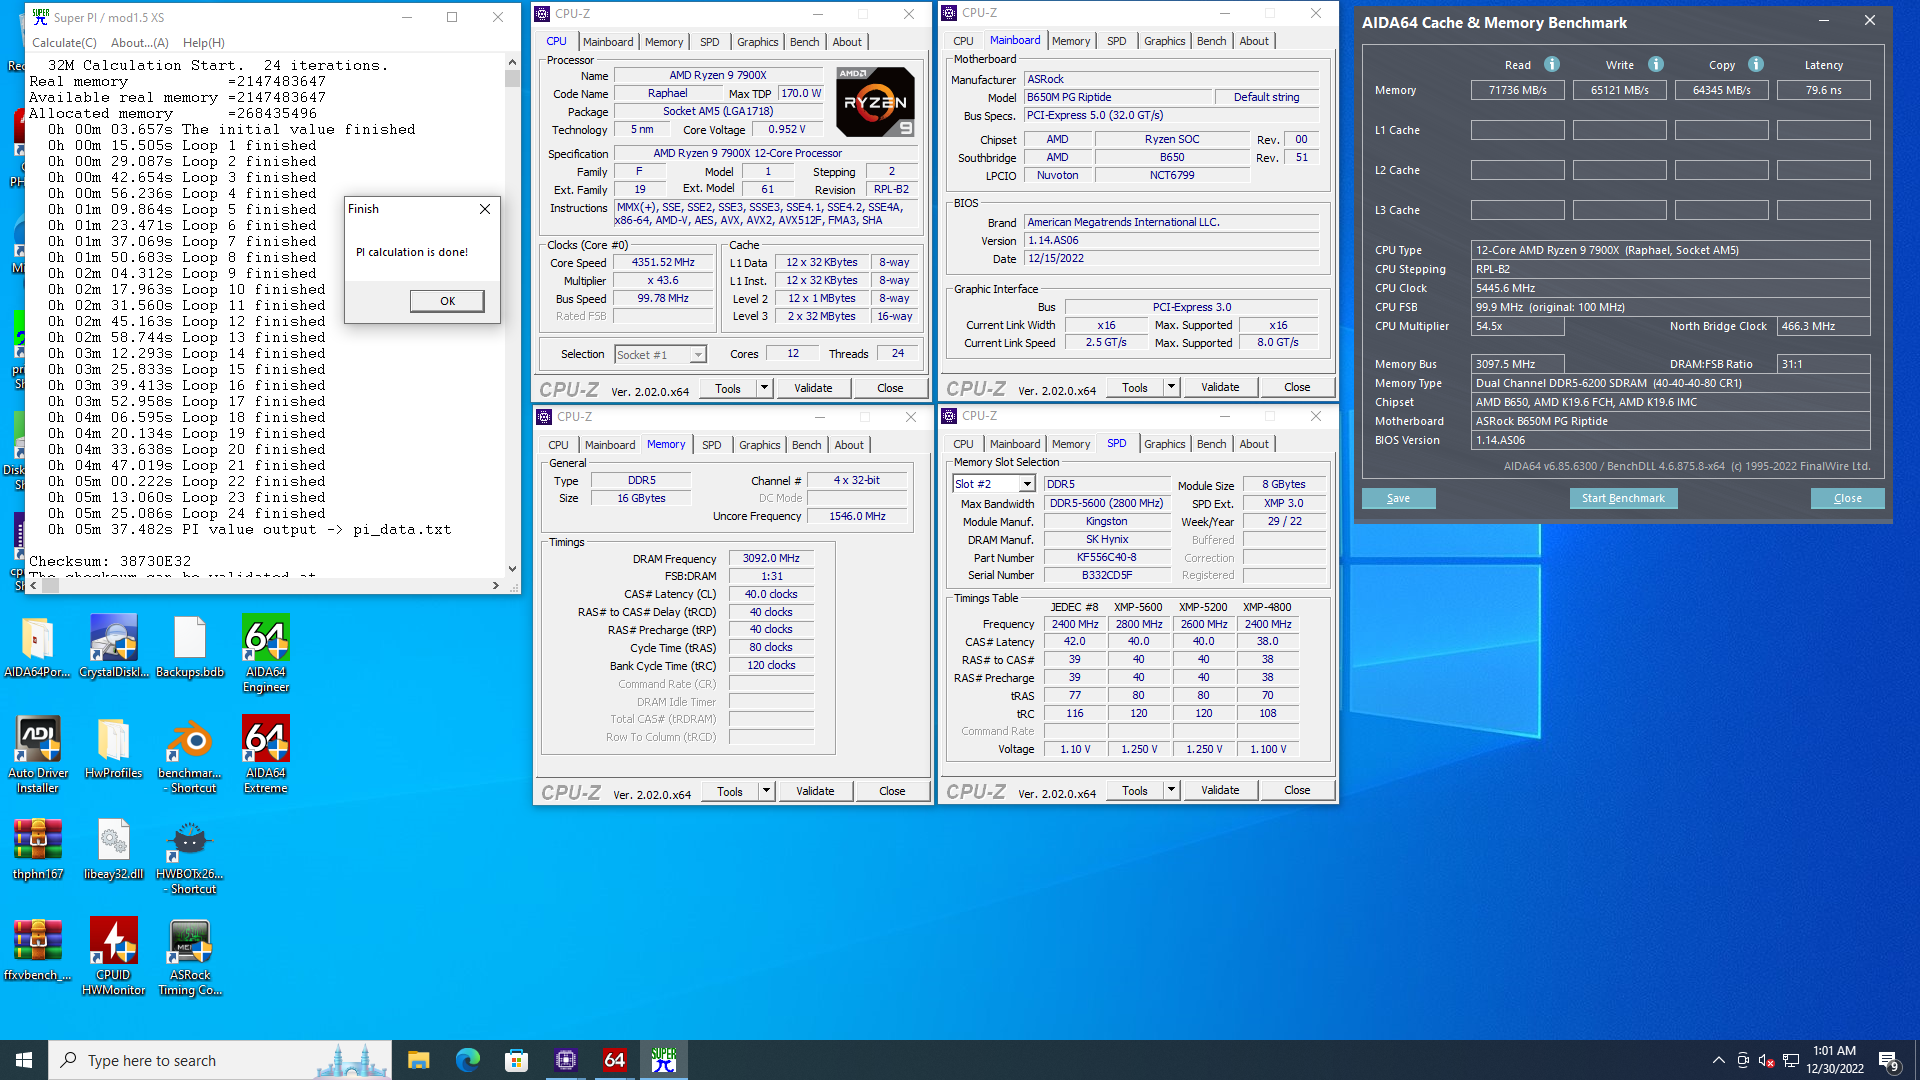Click the Copy info icon in AIDA64

(1756, 64)
